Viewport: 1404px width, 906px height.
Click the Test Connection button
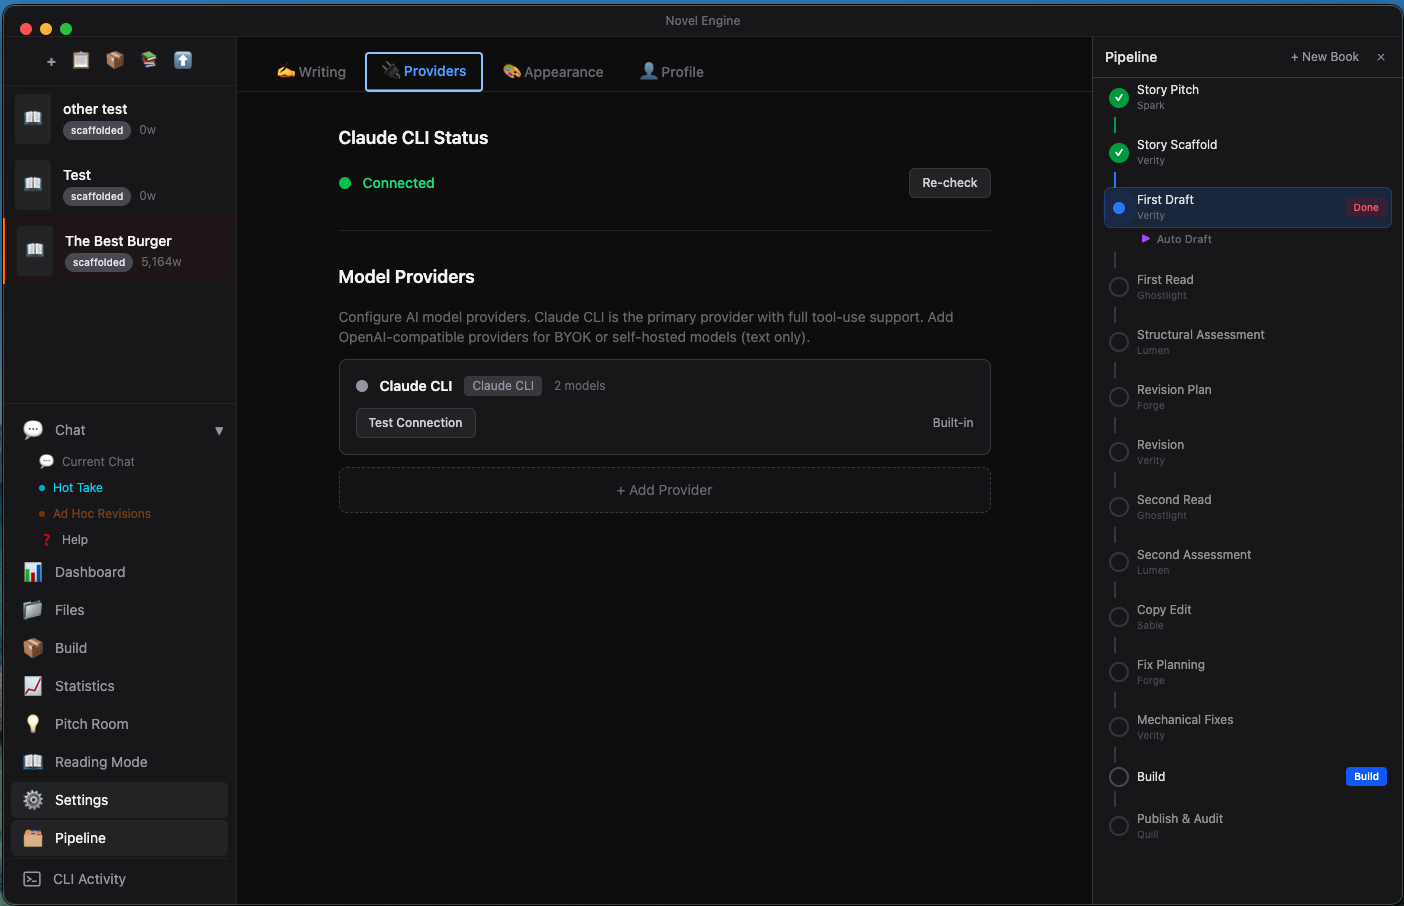coord(416,423)
